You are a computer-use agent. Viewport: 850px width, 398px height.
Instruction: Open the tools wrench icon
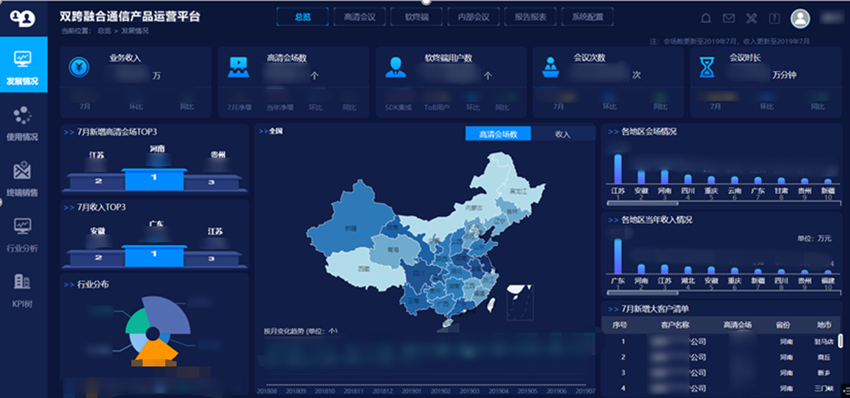pos(751,18)
